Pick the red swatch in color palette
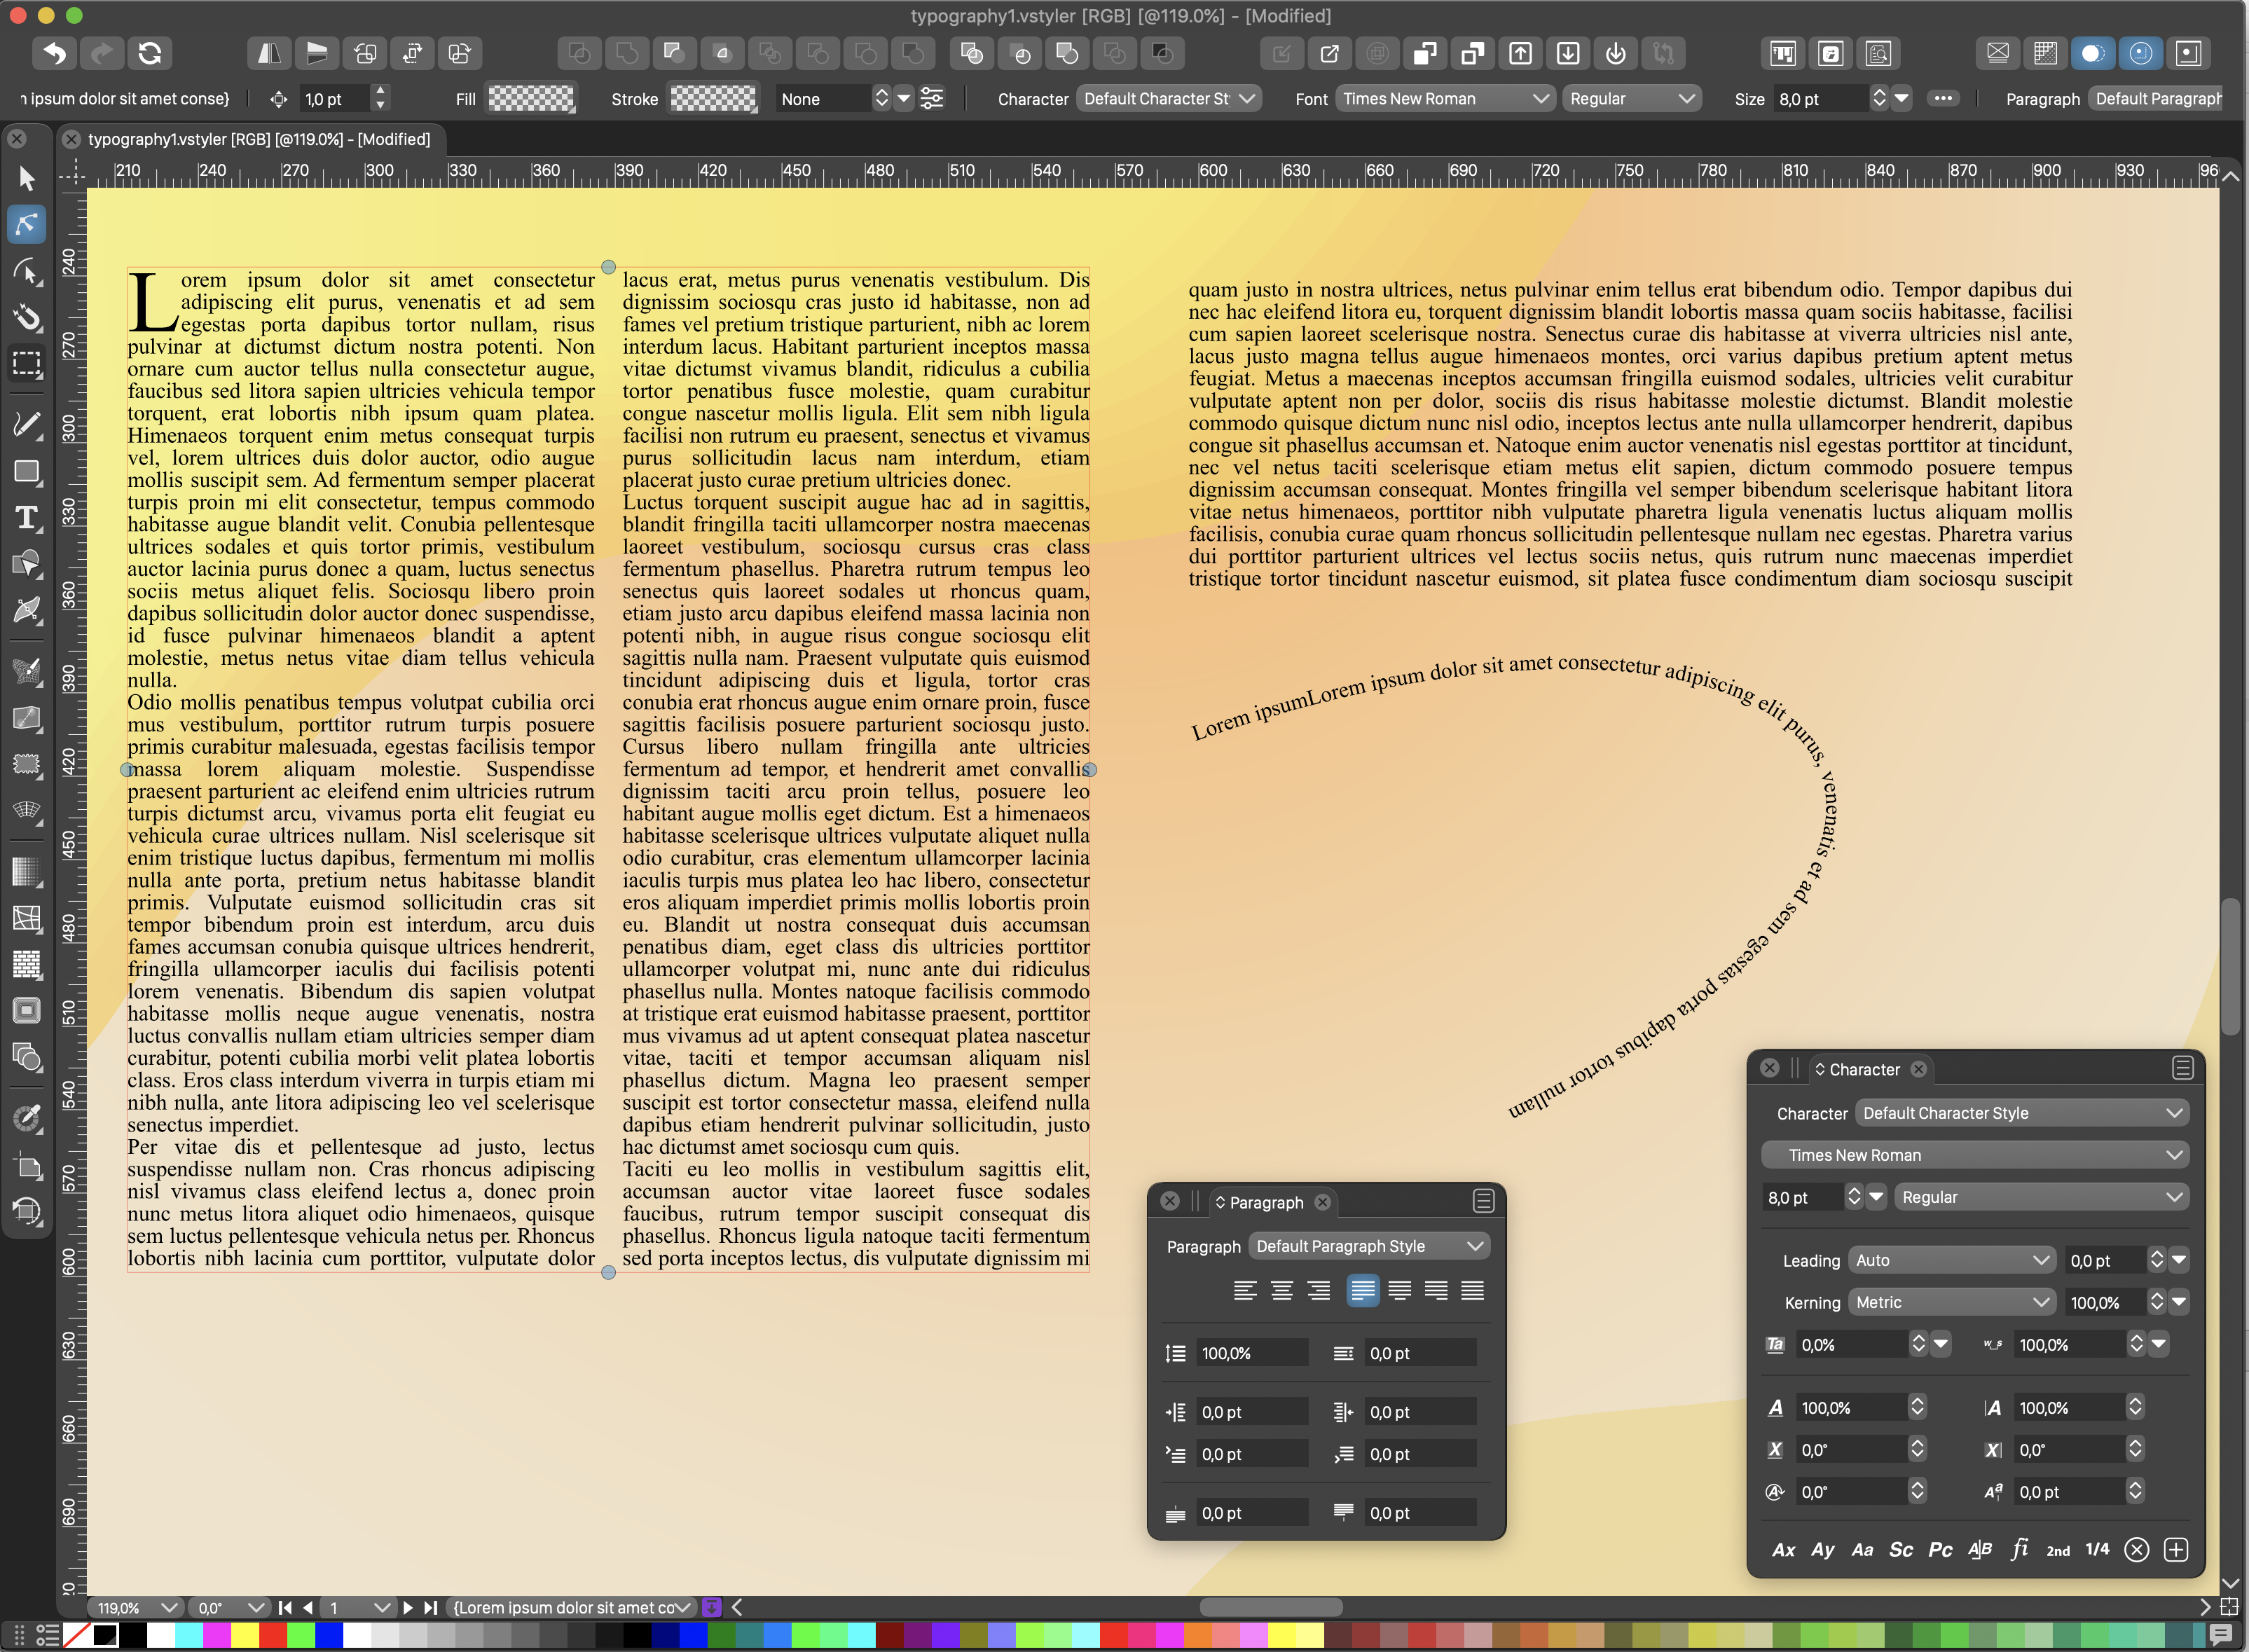This screenshot has width=2249, height=1652. 273,1635
